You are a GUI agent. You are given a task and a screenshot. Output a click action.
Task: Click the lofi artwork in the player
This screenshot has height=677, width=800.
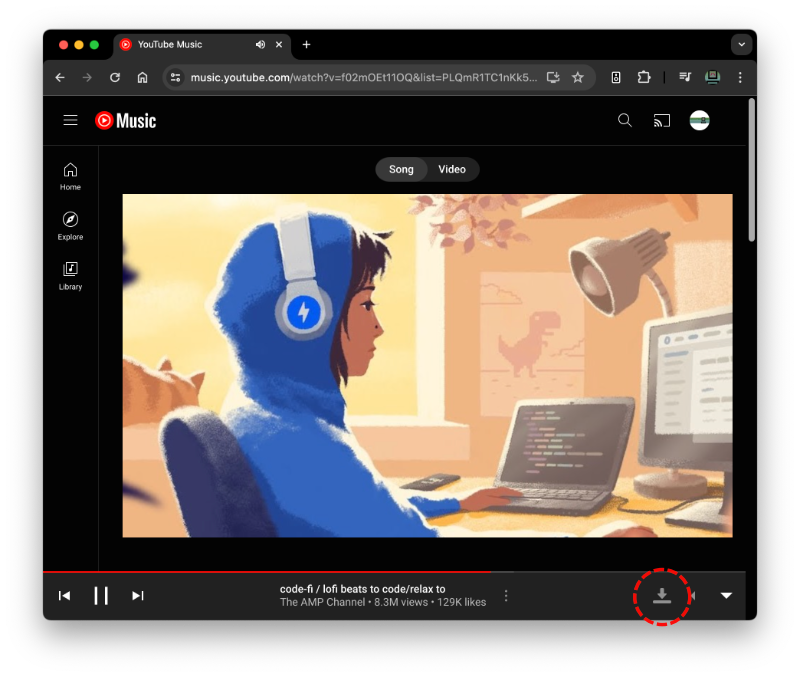[x=428, y=365]
